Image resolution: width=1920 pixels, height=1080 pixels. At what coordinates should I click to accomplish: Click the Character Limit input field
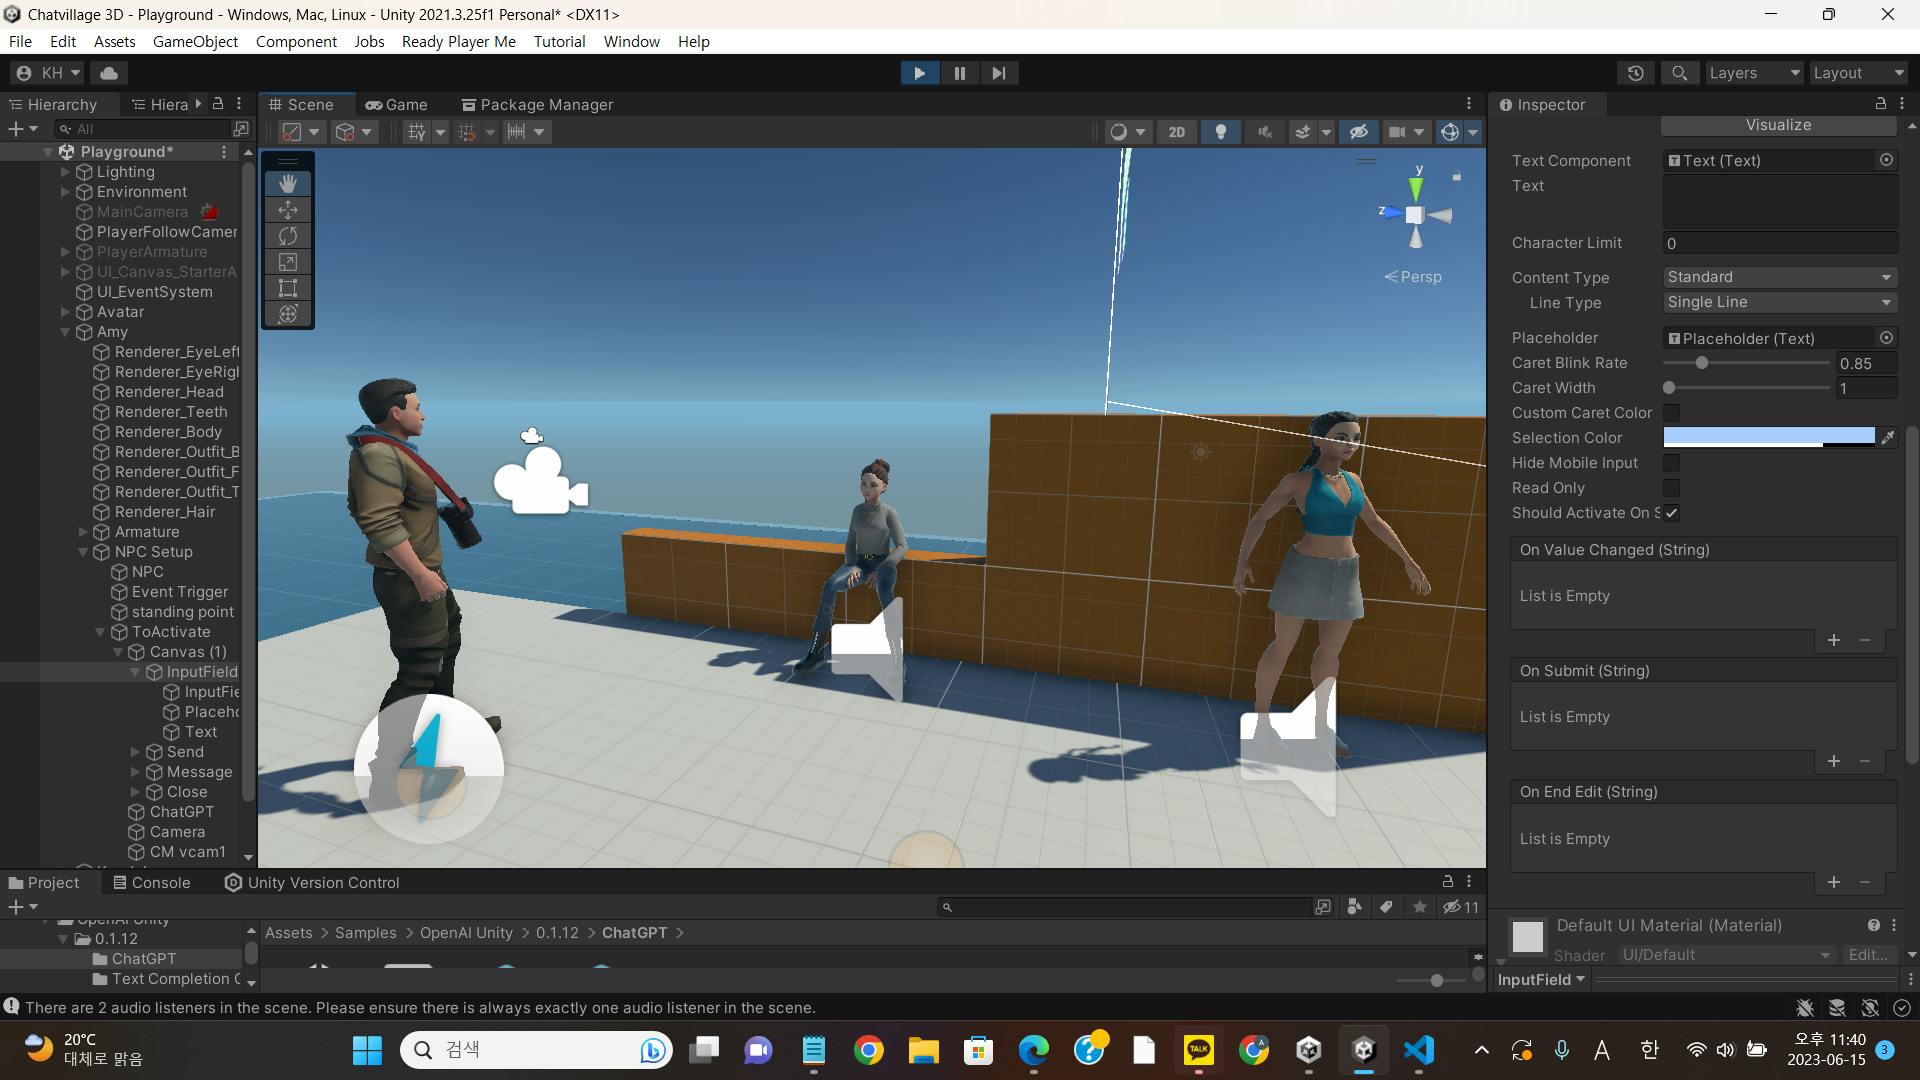point(1778,243)
